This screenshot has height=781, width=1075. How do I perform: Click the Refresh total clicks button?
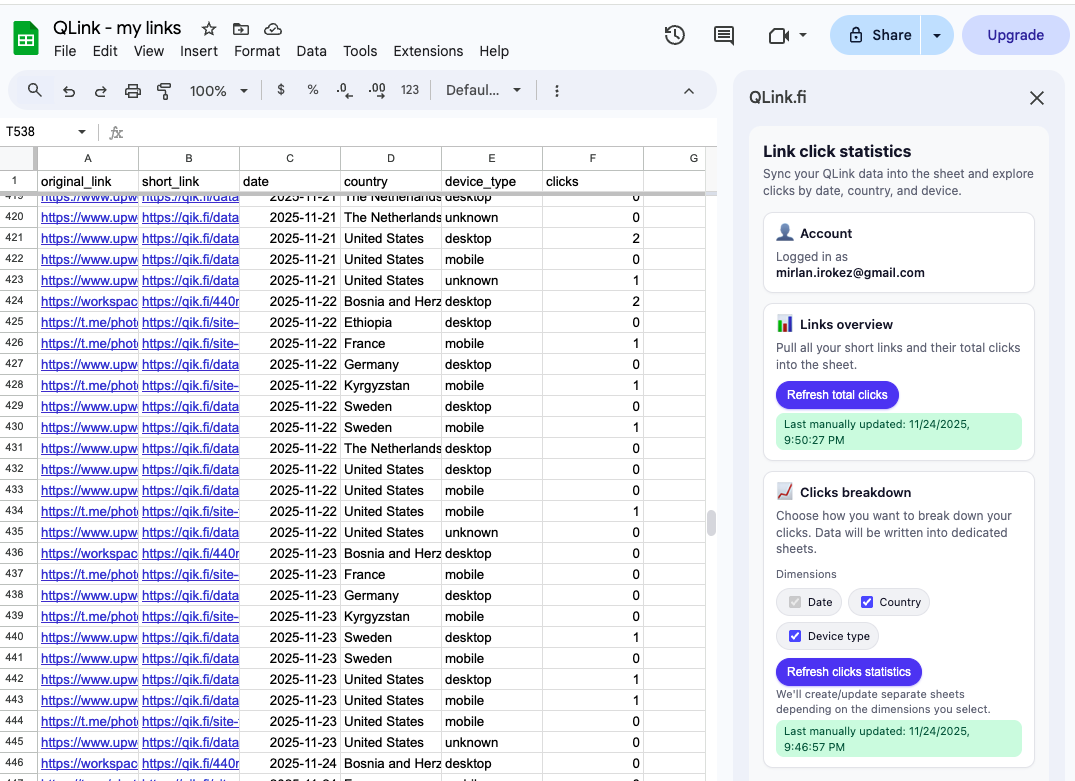point(837,395)
